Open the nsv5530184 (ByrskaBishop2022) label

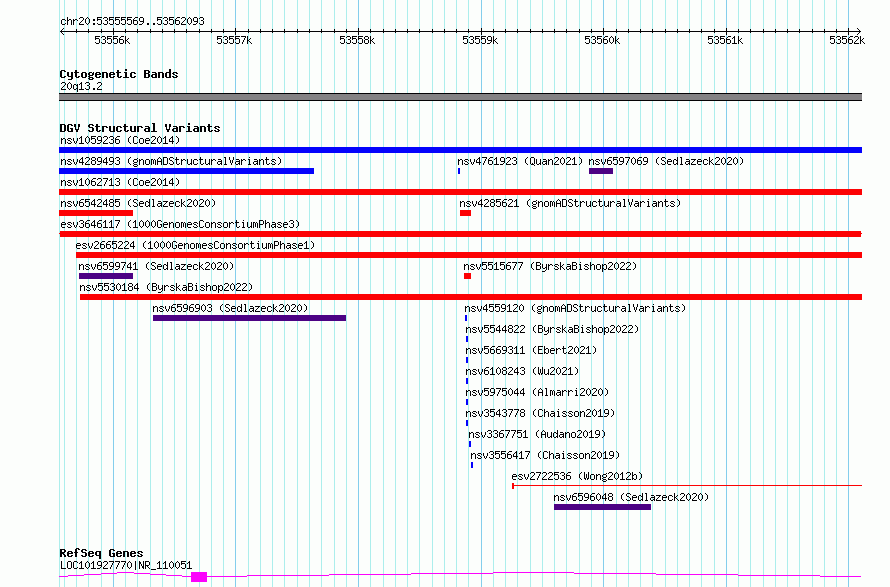pos(166,287)
